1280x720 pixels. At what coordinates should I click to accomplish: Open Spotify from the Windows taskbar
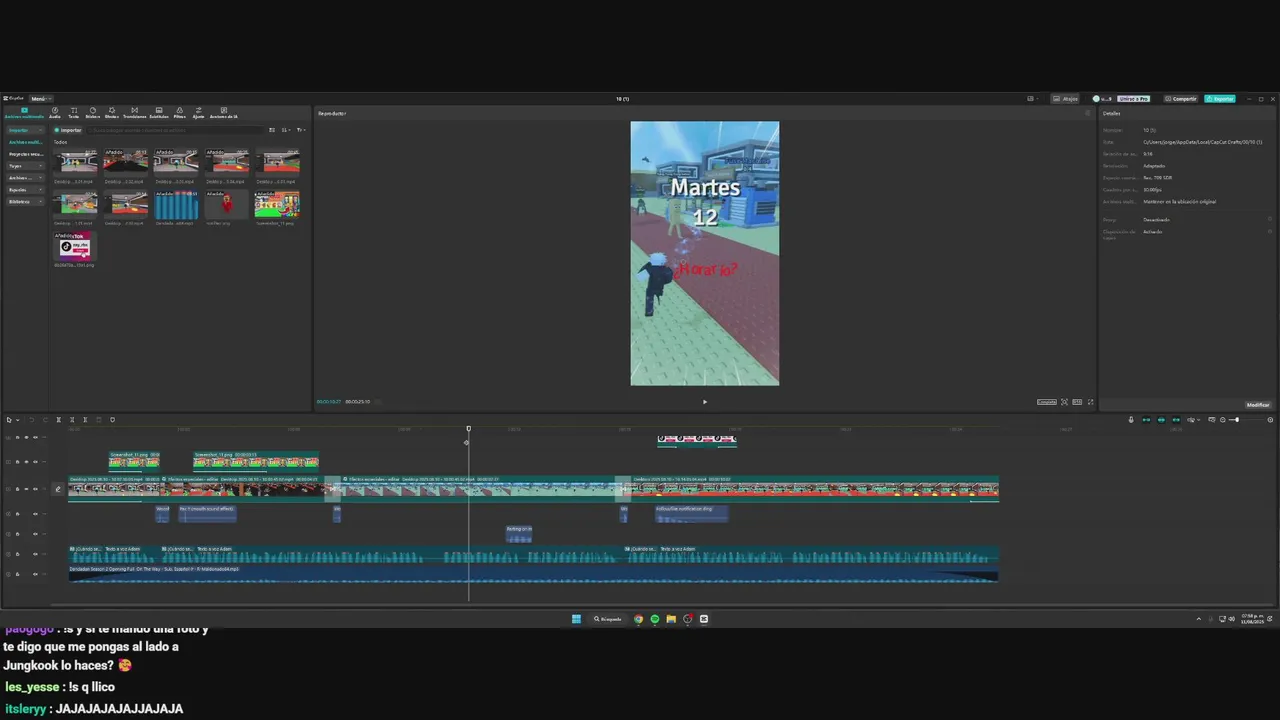tap(655, 619)
